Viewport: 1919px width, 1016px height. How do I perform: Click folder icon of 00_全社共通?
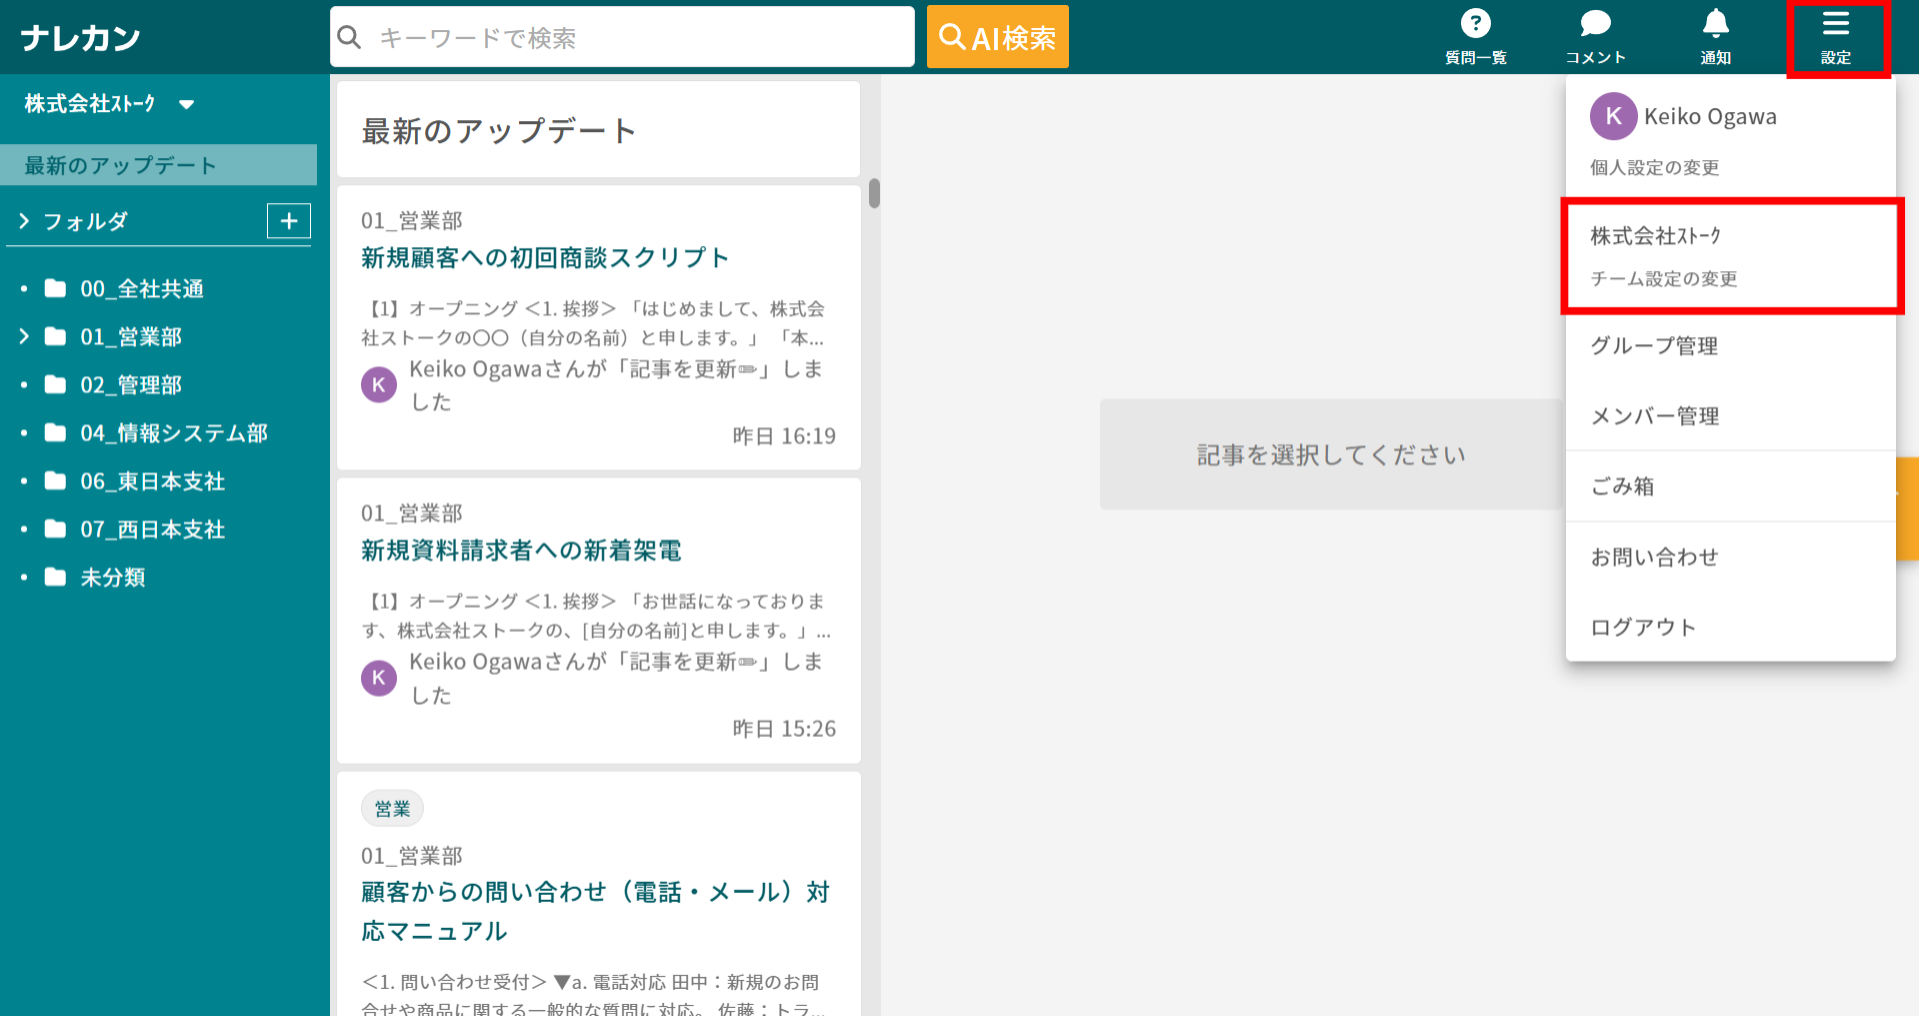(x=56, y=289)
